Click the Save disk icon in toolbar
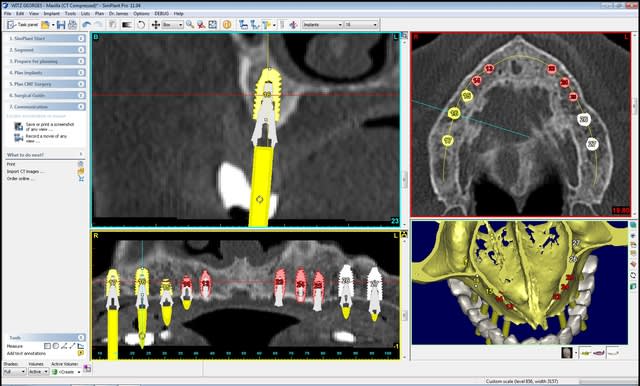This screenshot has height=386, width=640. pos(61,25)
